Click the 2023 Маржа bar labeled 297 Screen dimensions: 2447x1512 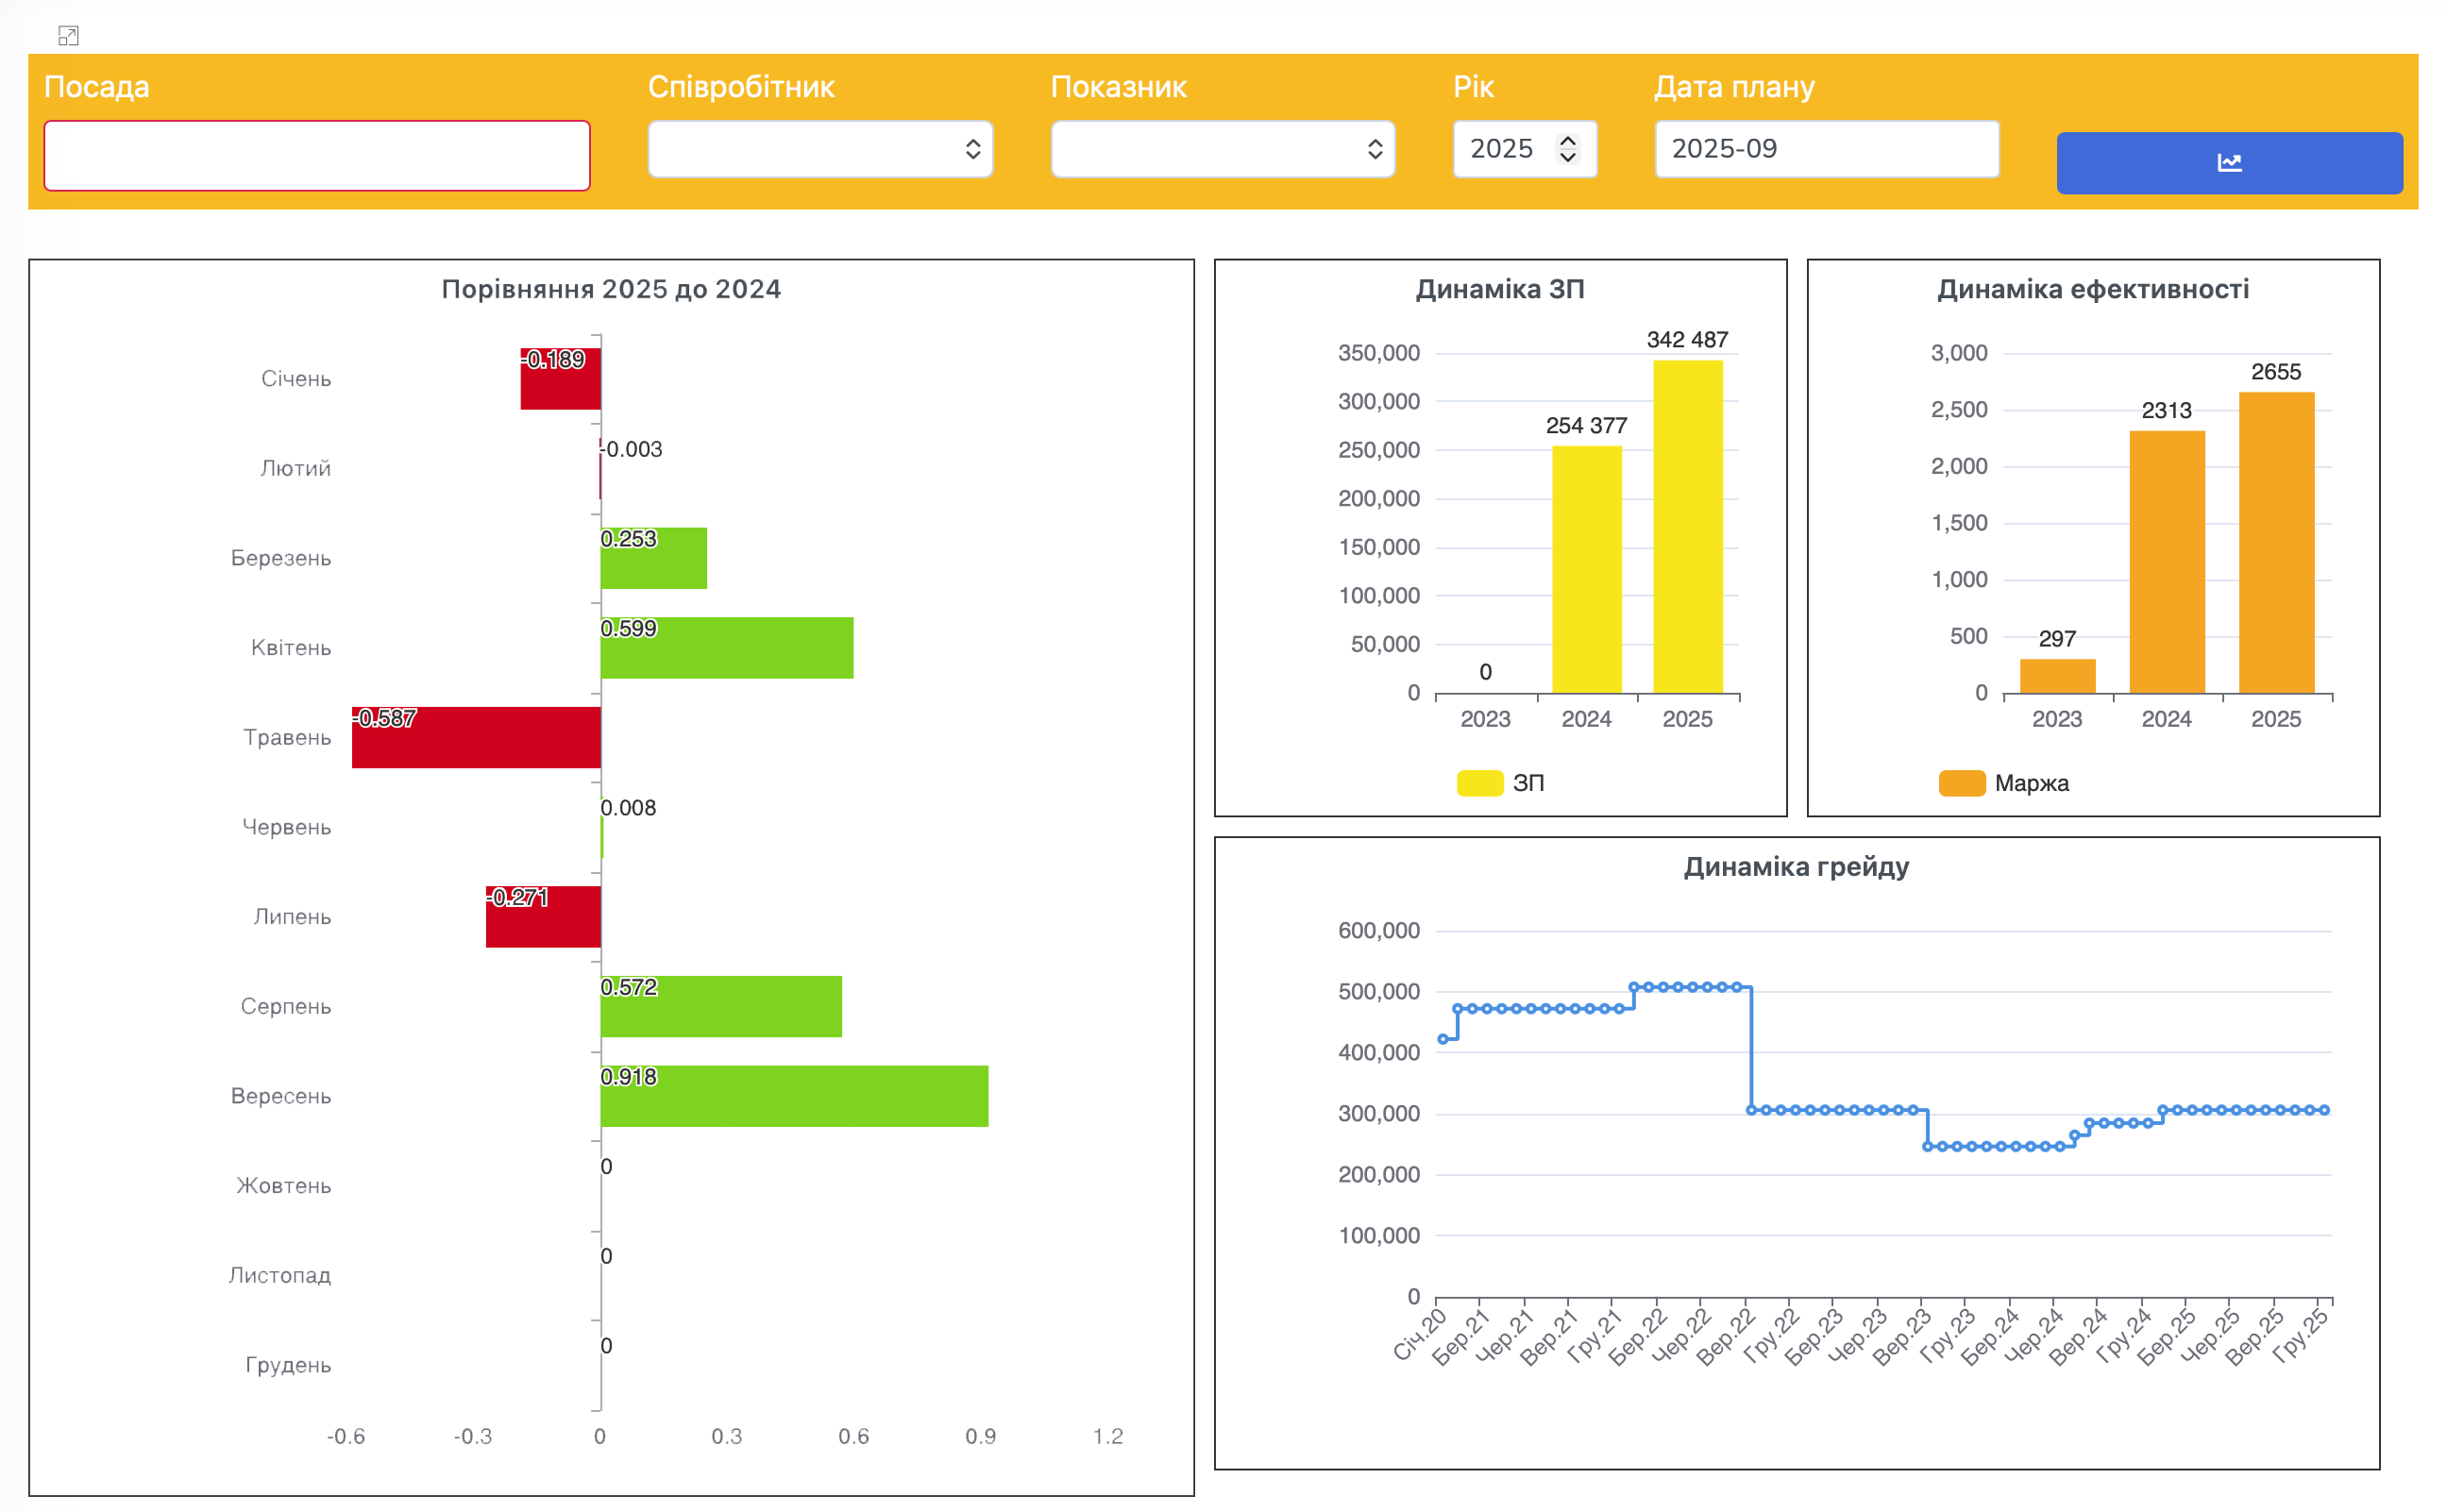pos(2057,676)
